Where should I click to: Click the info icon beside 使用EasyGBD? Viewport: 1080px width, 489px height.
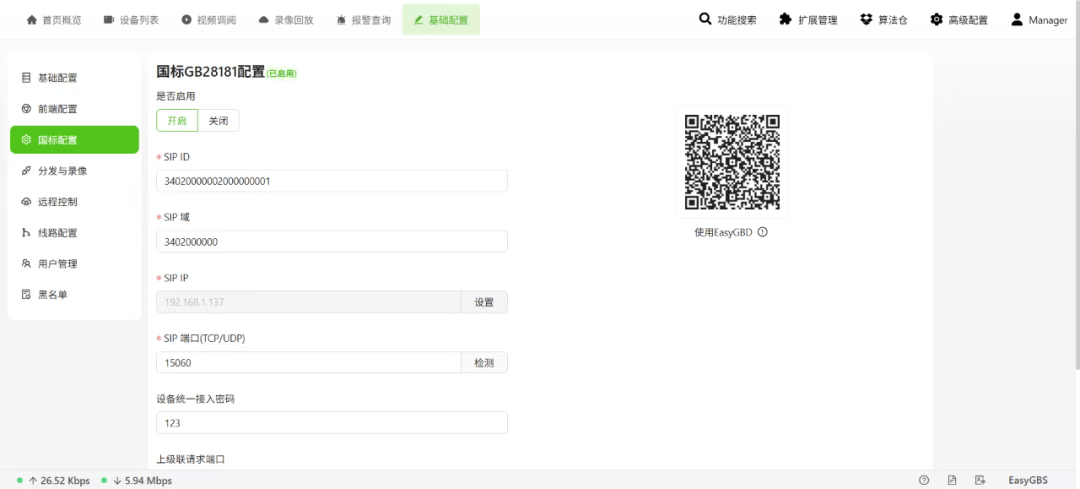point(763,232)
